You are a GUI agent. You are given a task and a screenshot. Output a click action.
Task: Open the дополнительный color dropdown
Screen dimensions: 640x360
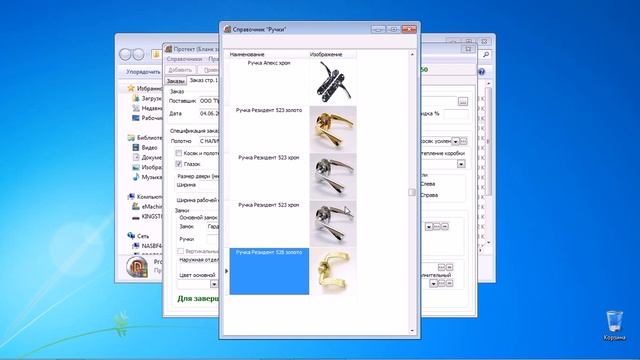pos(433,283)
